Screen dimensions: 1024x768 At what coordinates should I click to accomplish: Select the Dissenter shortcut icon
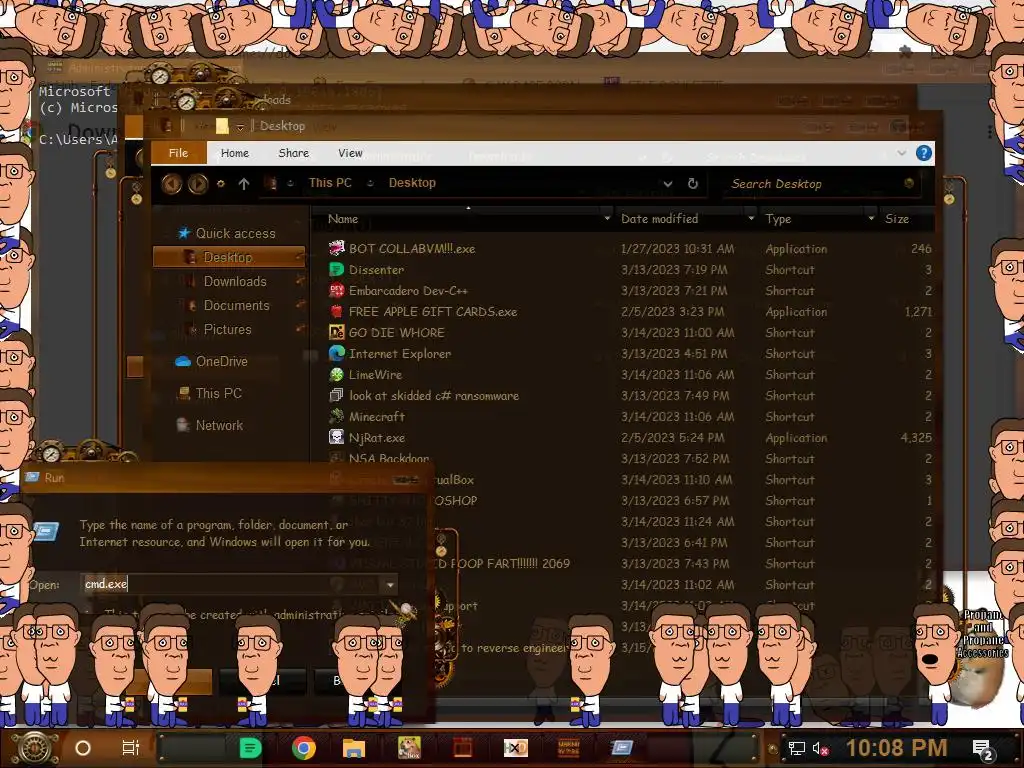point(336,269)
